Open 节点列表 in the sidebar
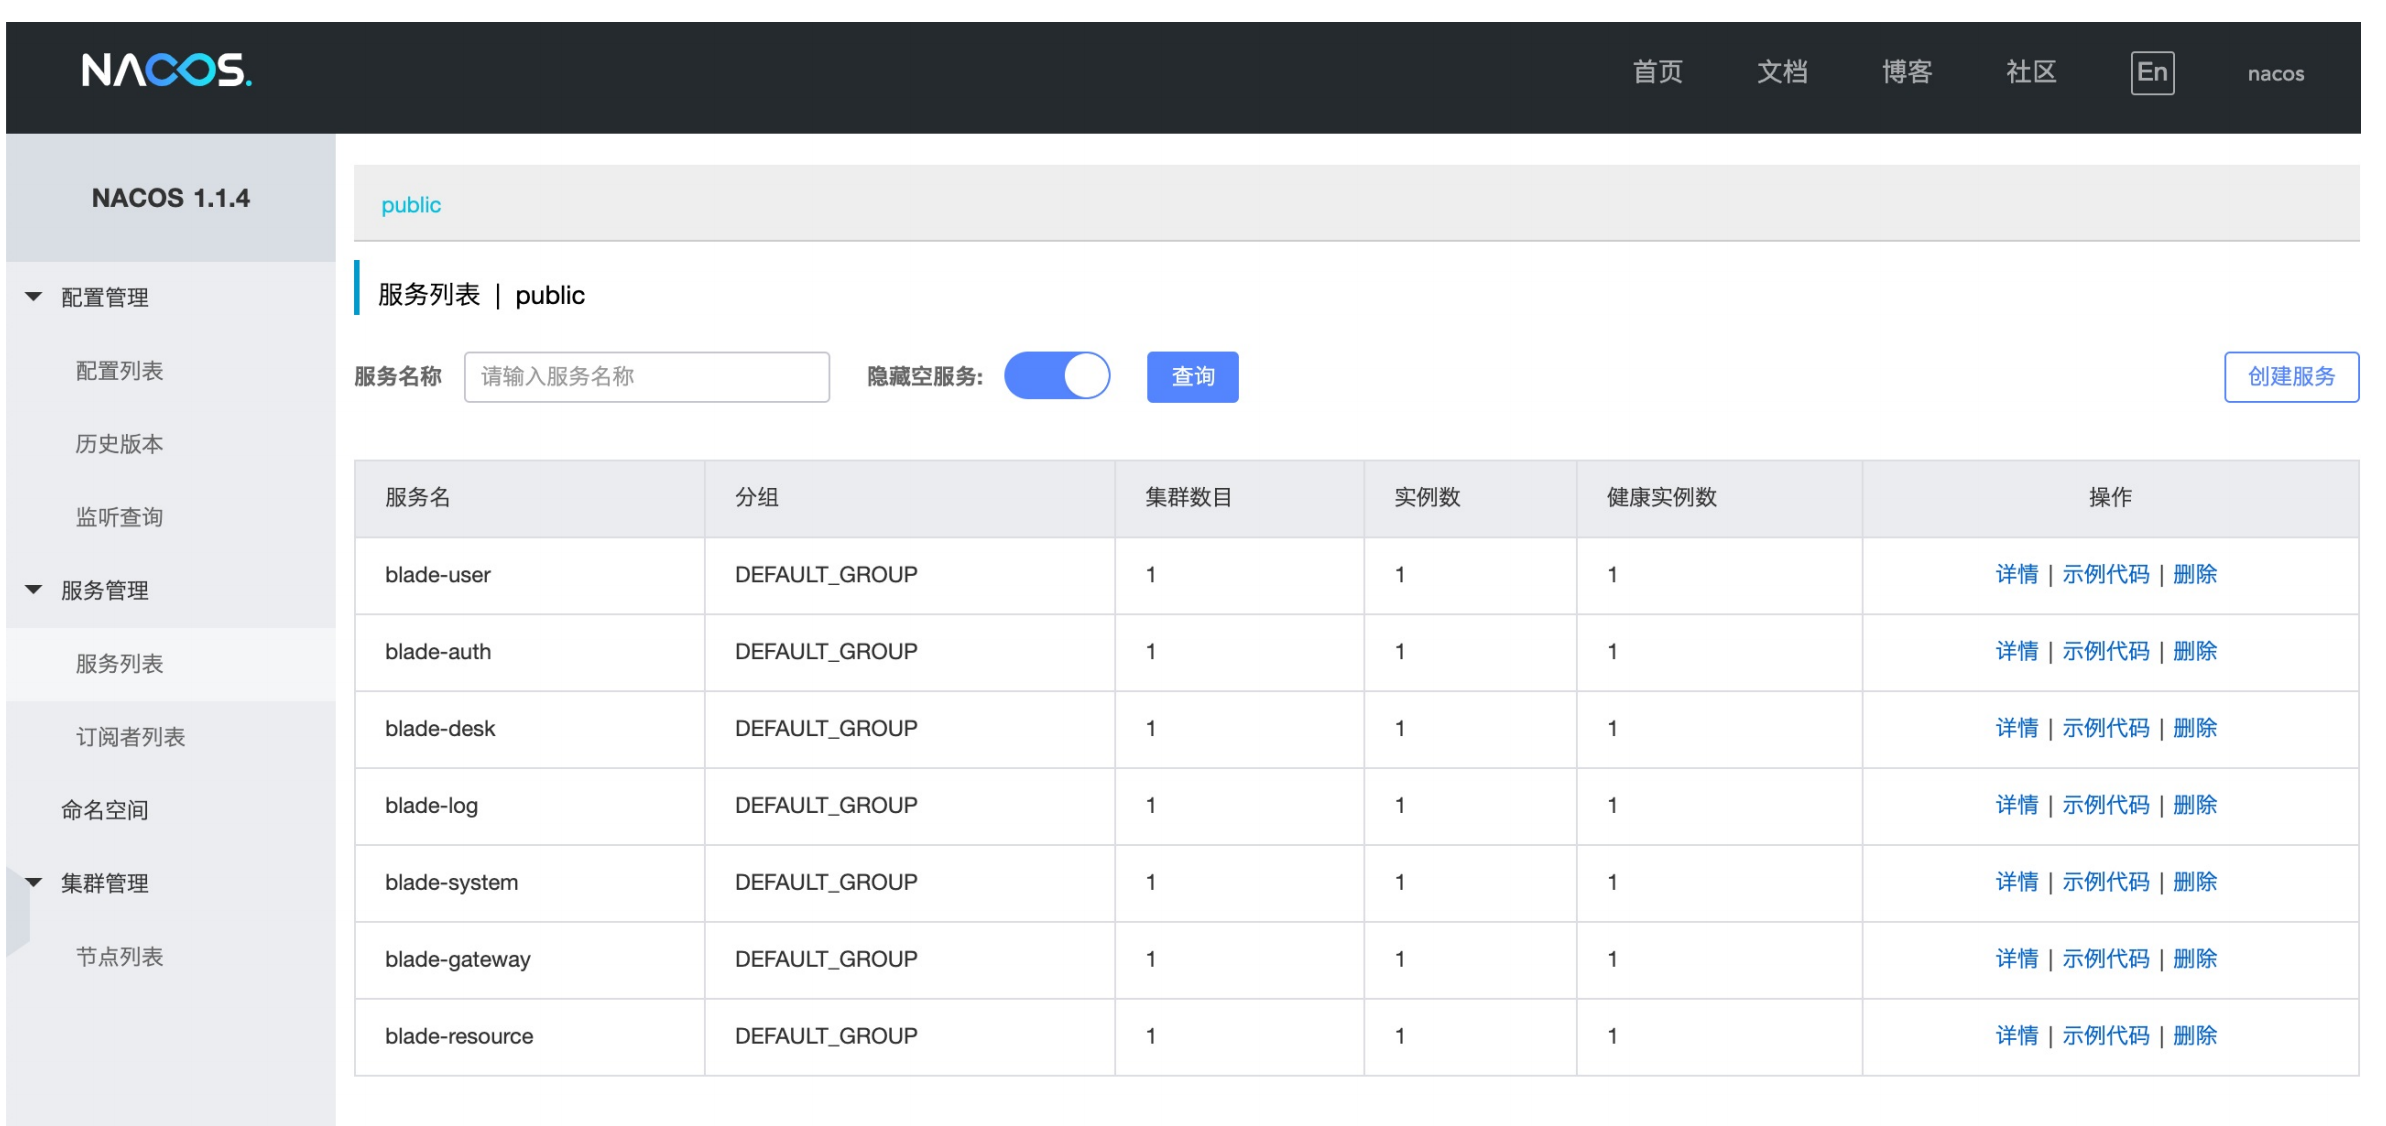The width and height of the screenshot is (2386, 1126). (119, 957)
